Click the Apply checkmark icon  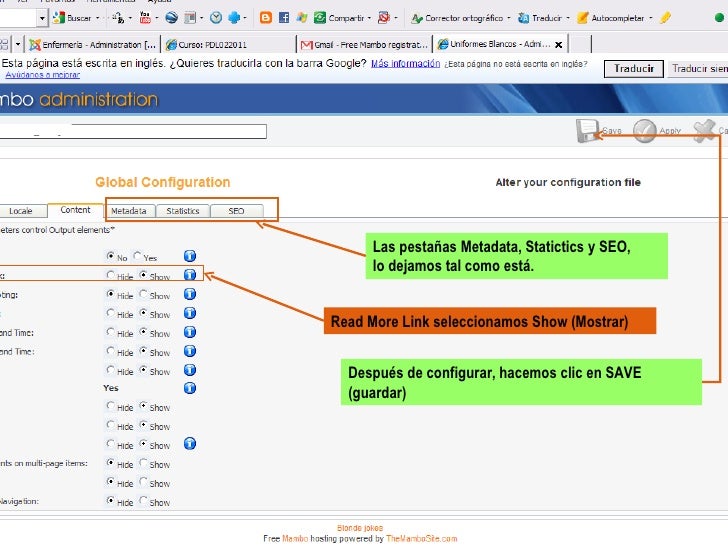pyautogui.click(x=645, y=131)
